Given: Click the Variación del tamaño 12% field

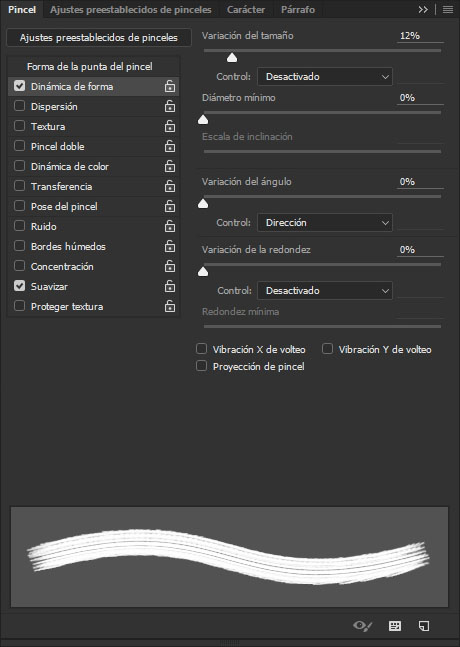Looking at the screenshot, I should pos(420,36).
